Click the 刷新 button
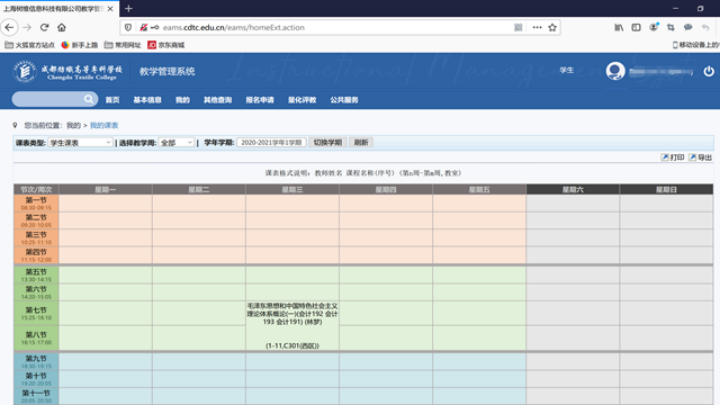The width and height of the screenshot is (721, 406). (361, 143)
